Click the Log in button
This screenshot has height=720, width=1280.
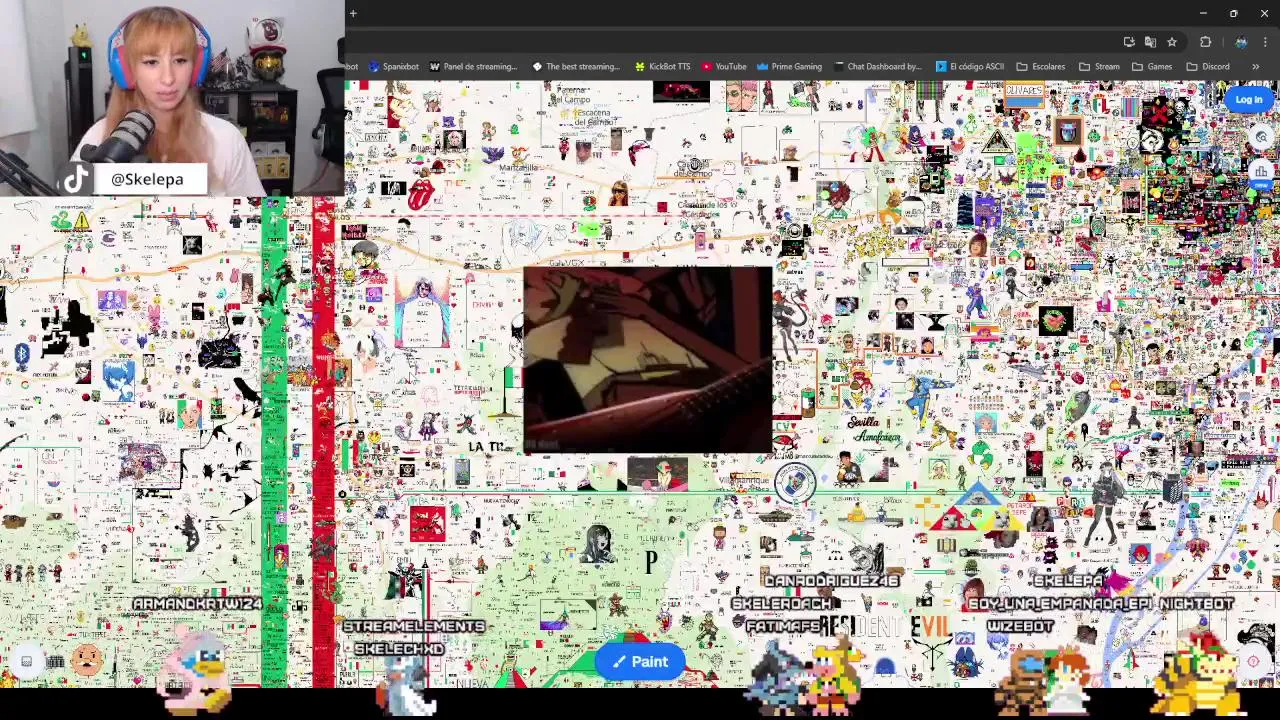(1248, 99)
